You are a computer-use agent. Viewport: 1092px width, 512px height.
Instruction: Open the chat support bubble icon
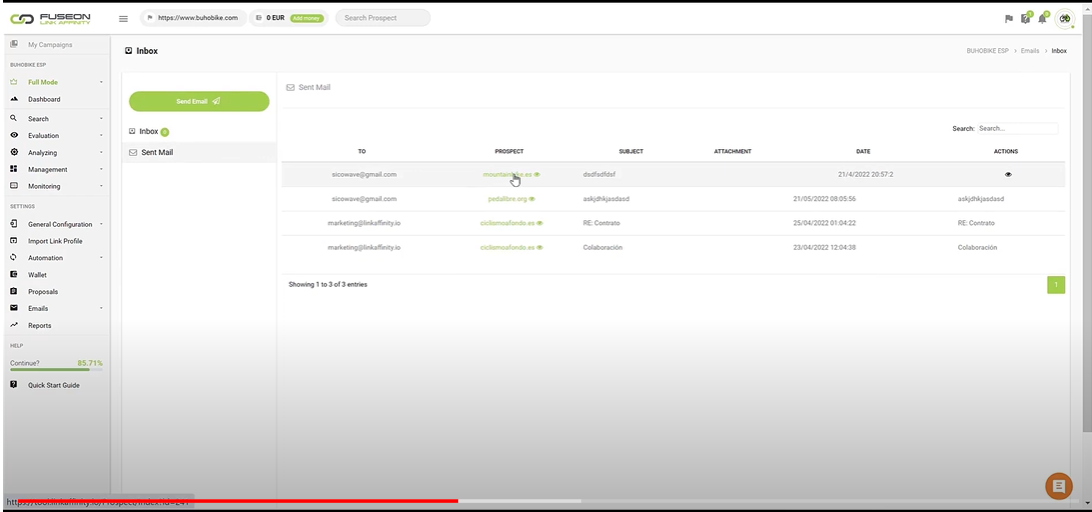tap(1058, 486)
